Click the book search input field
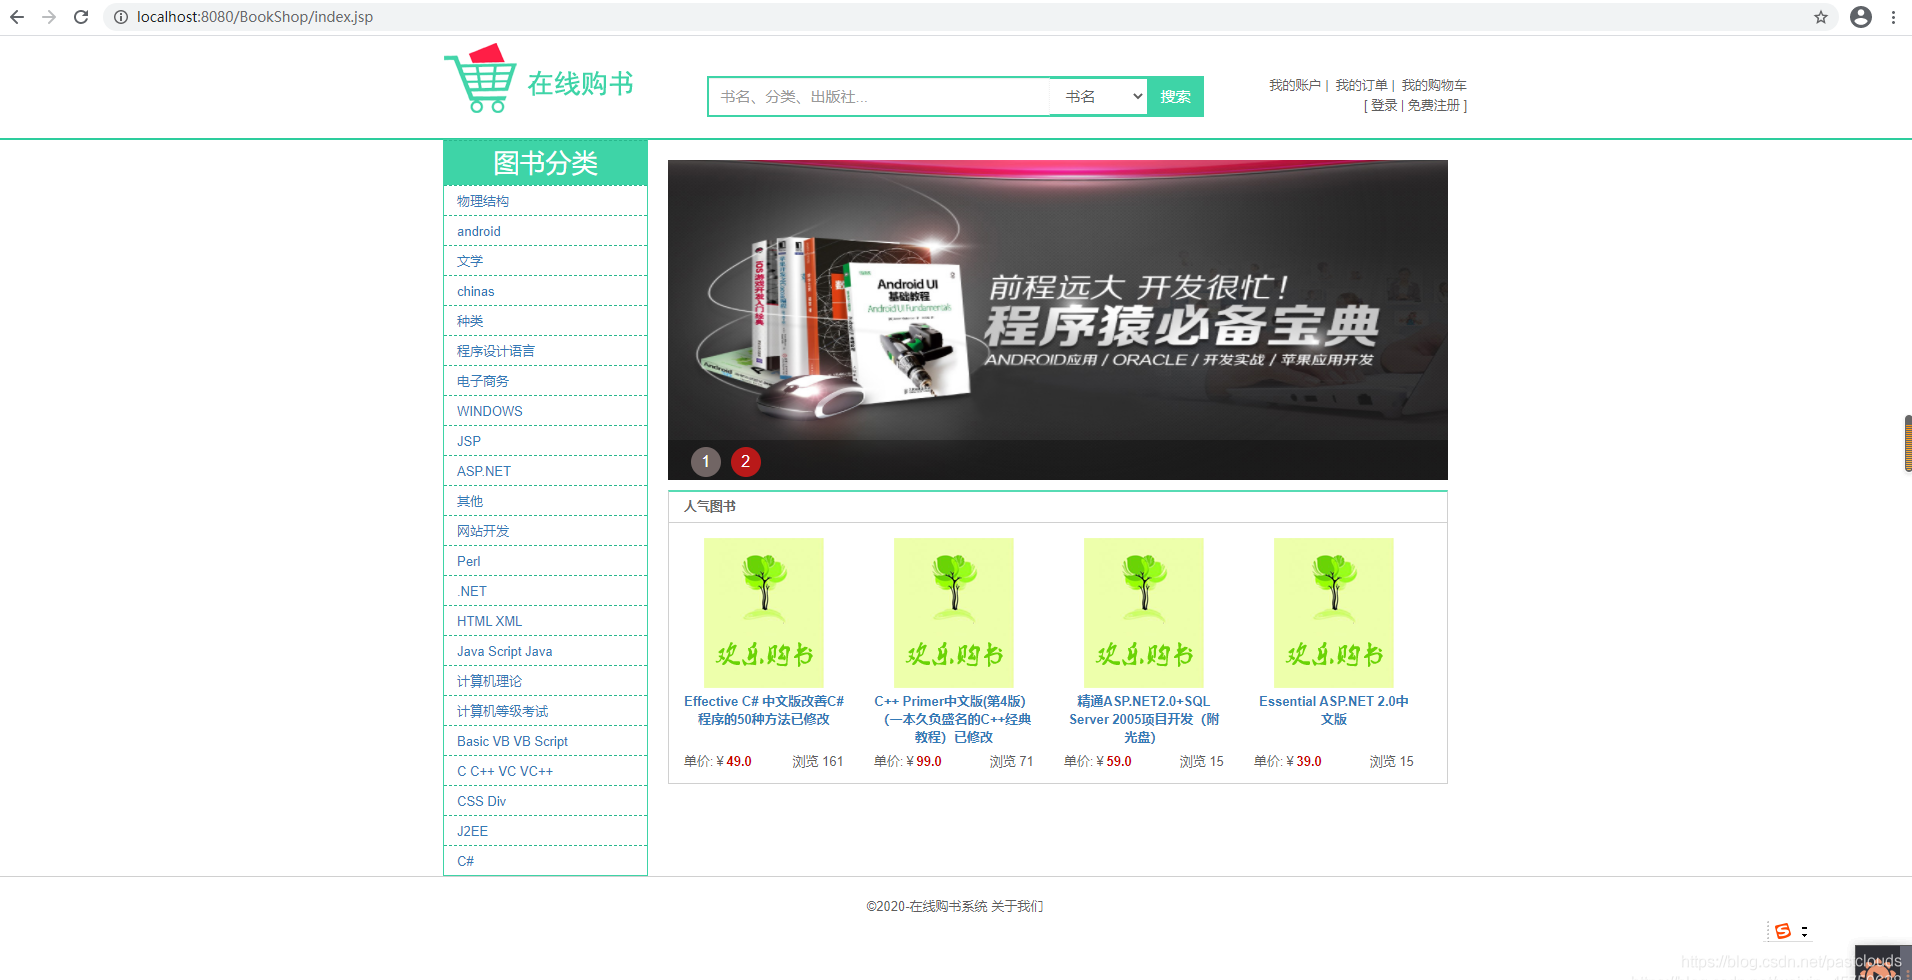This screenshot has height=980, width=1912. [x=879, y=97]
